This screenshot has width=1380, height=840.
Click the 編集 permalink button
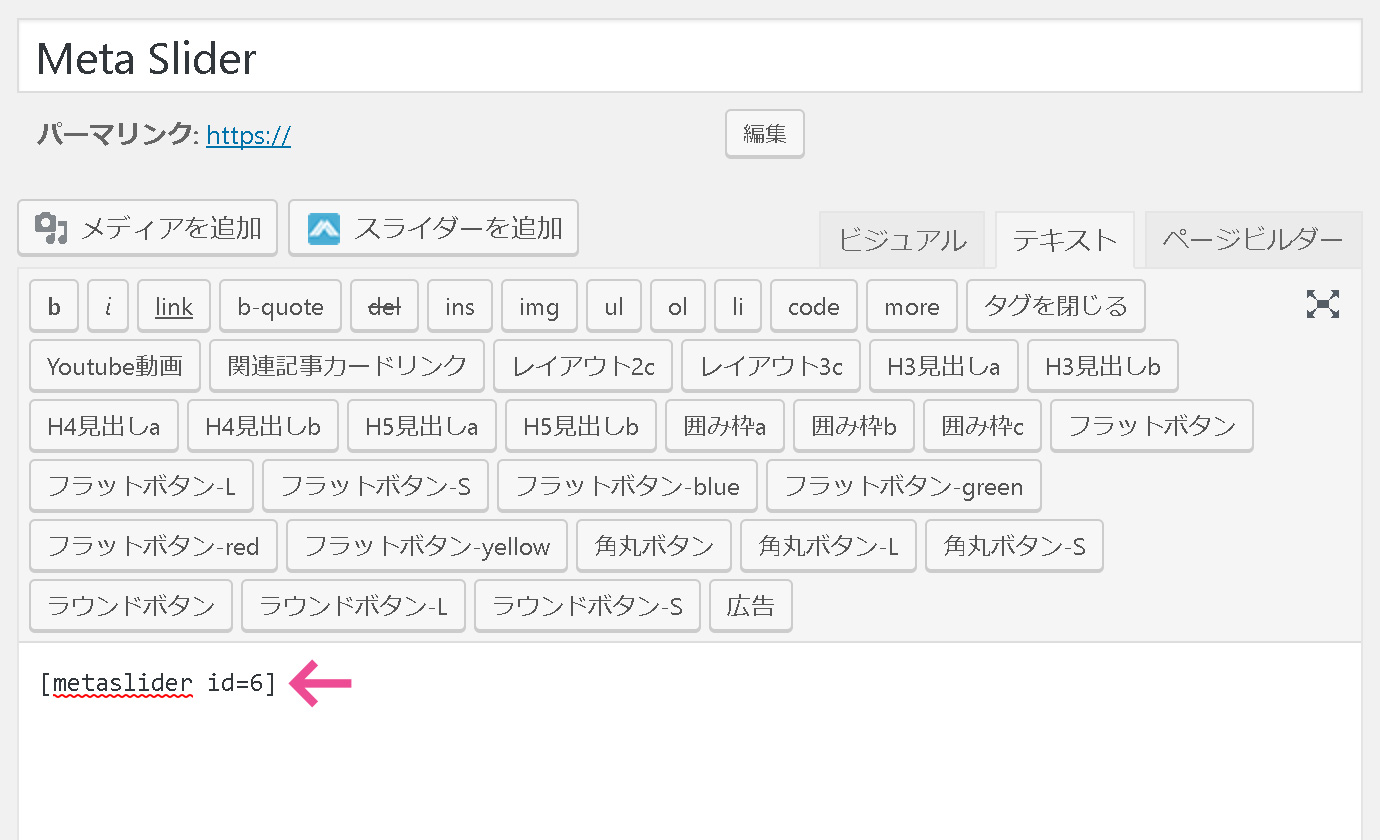(x=764, y=134)
